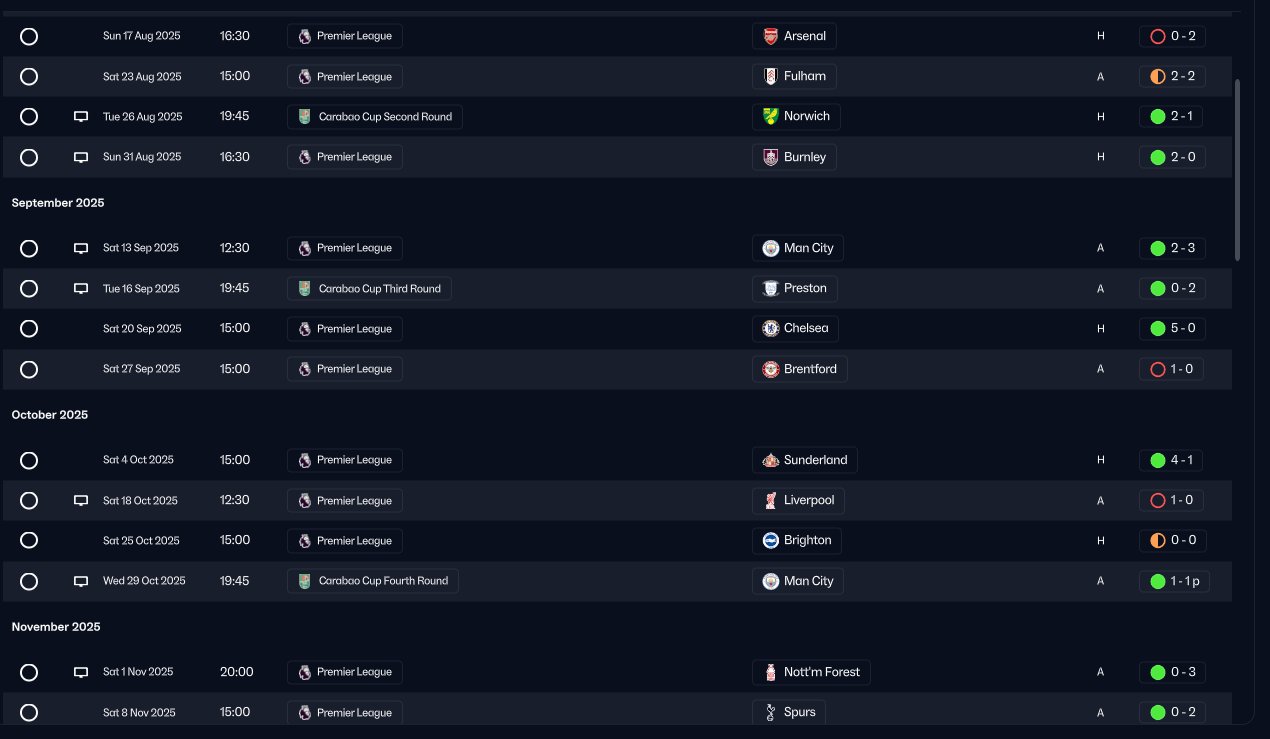Click the Chelsea club crest icon

click(770, 328)
